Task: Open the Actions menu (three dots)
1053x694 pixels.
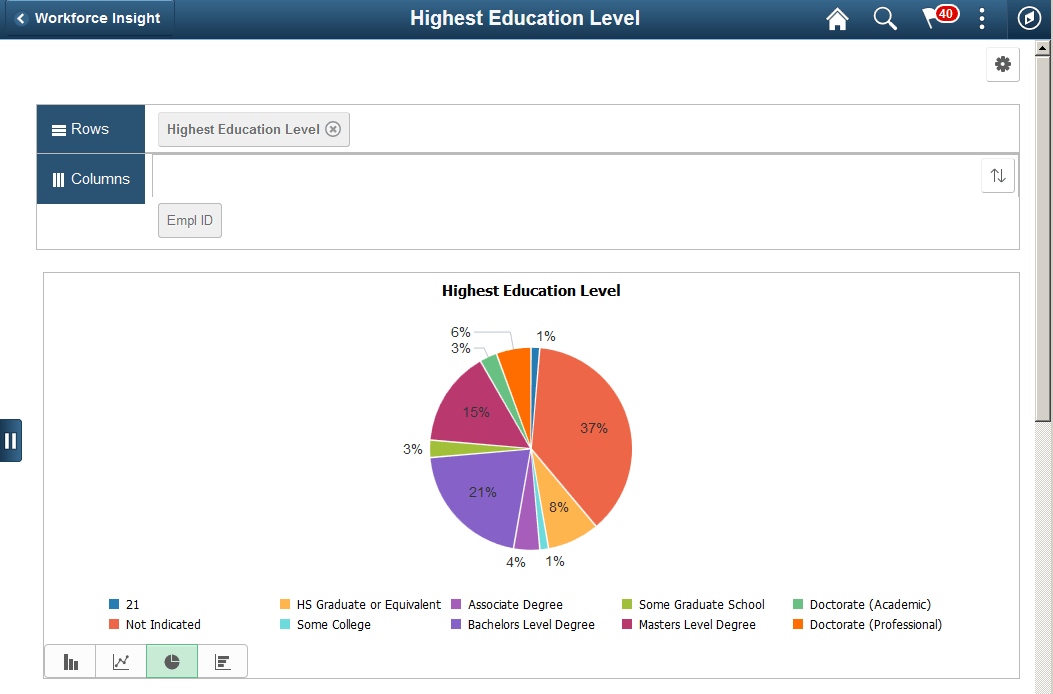Action: click(x=981, y=19)
